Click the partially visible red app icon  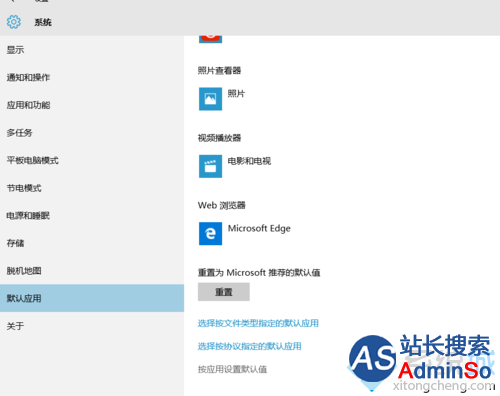click(210, 39)
